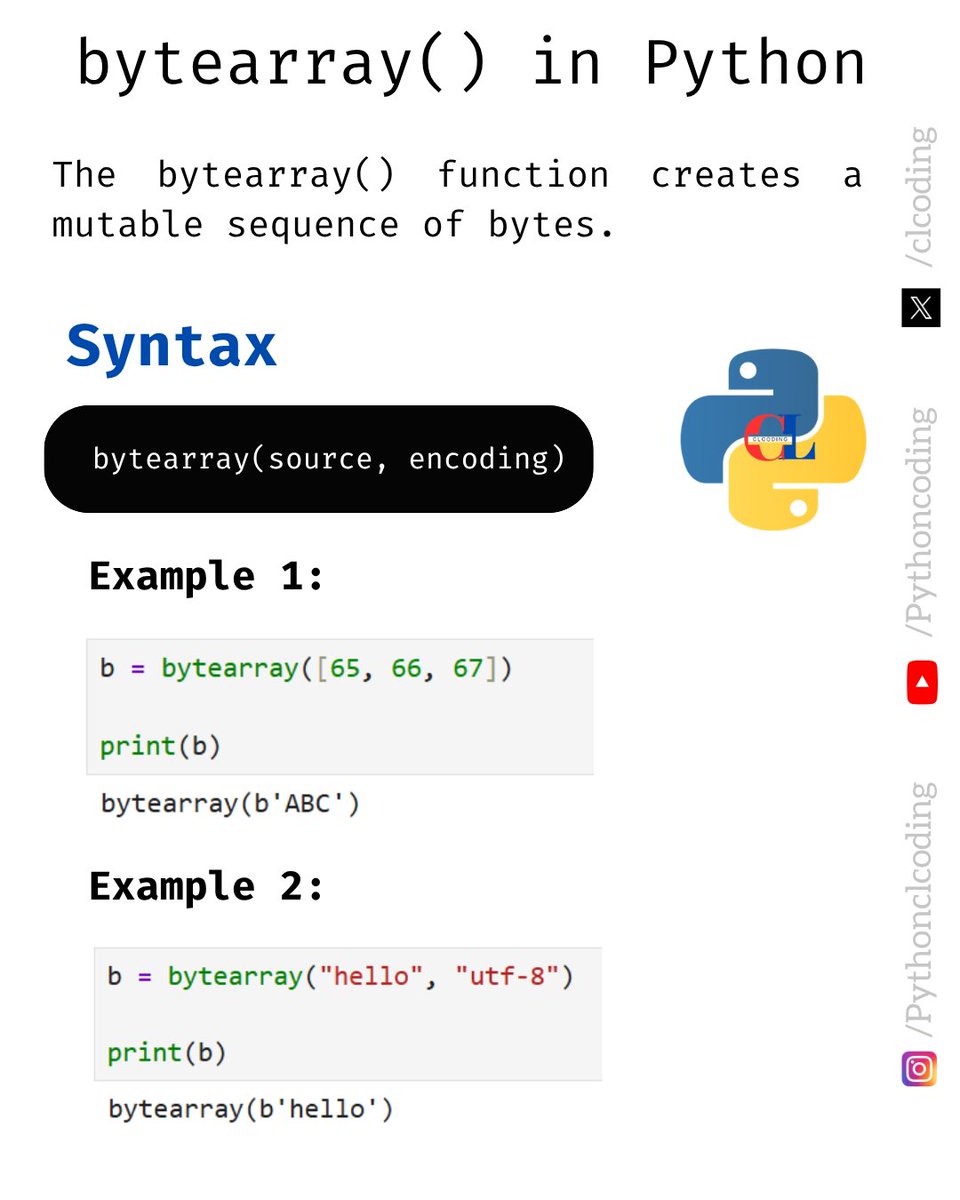Viewport: 960px width, 1200px height.
Task: Click code line "b = bytearray([65, 66, 67])"
Action: [x=306, y=668]
